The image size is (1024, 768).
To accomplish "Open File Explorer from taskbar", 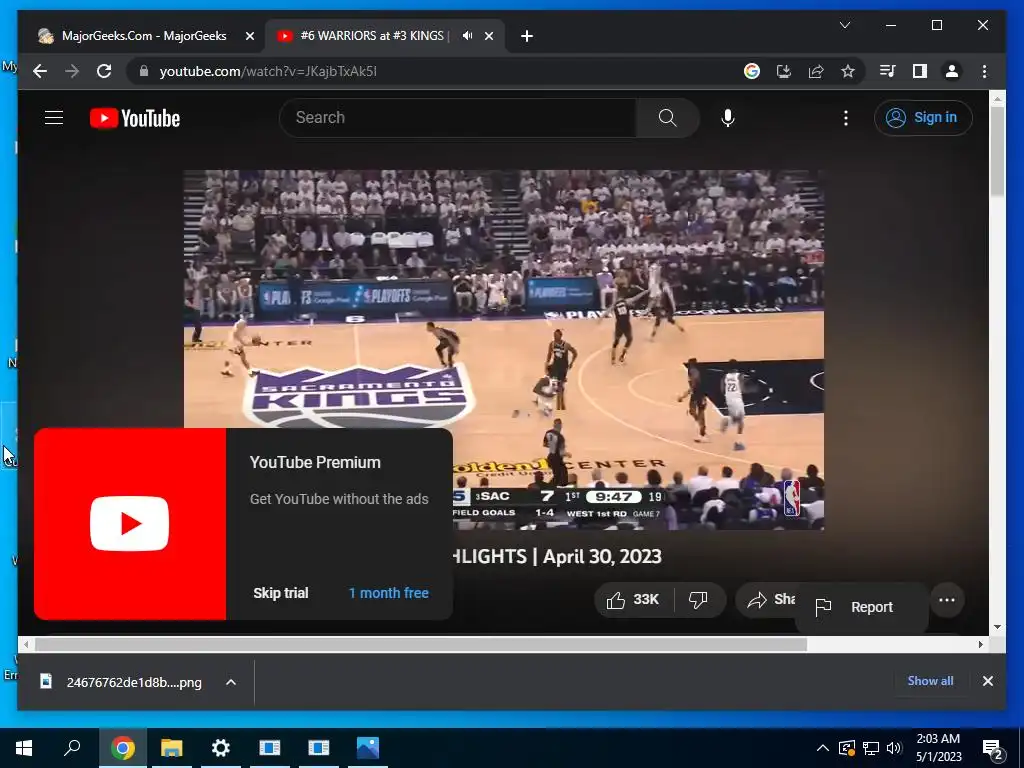I will click(x=172, y=748).
